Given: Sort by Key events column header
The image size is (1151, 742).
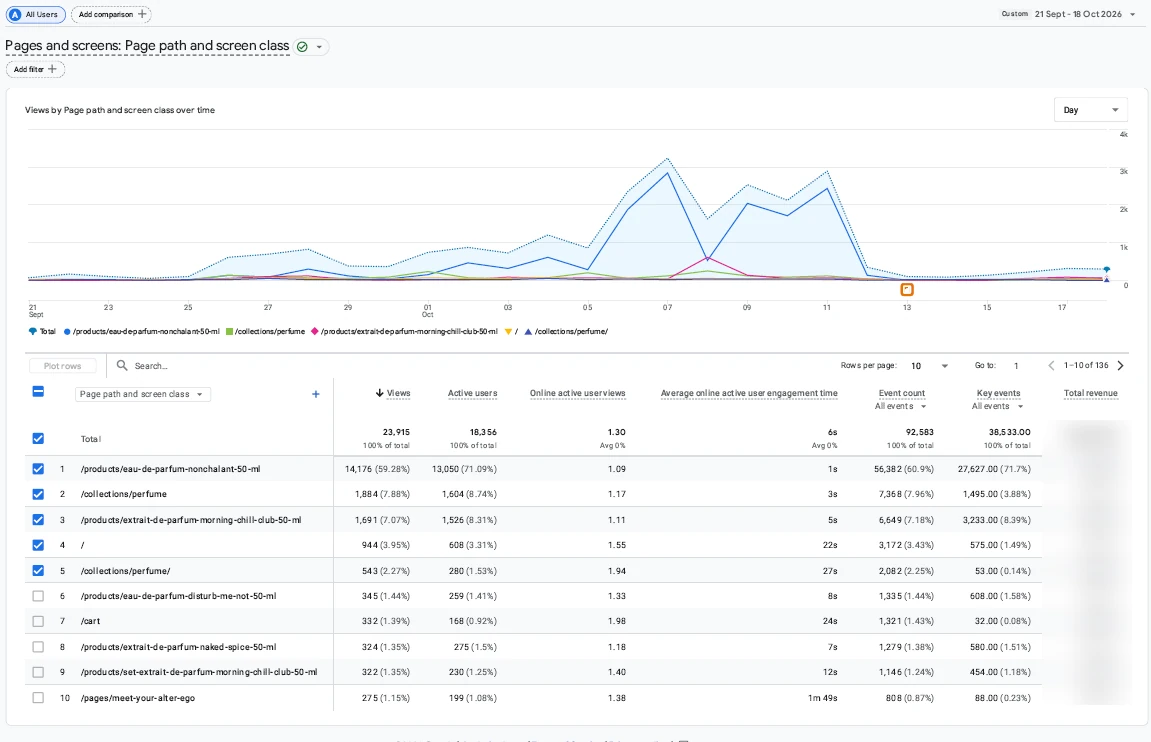Looking at the screenshot, I should click(998, 393).
